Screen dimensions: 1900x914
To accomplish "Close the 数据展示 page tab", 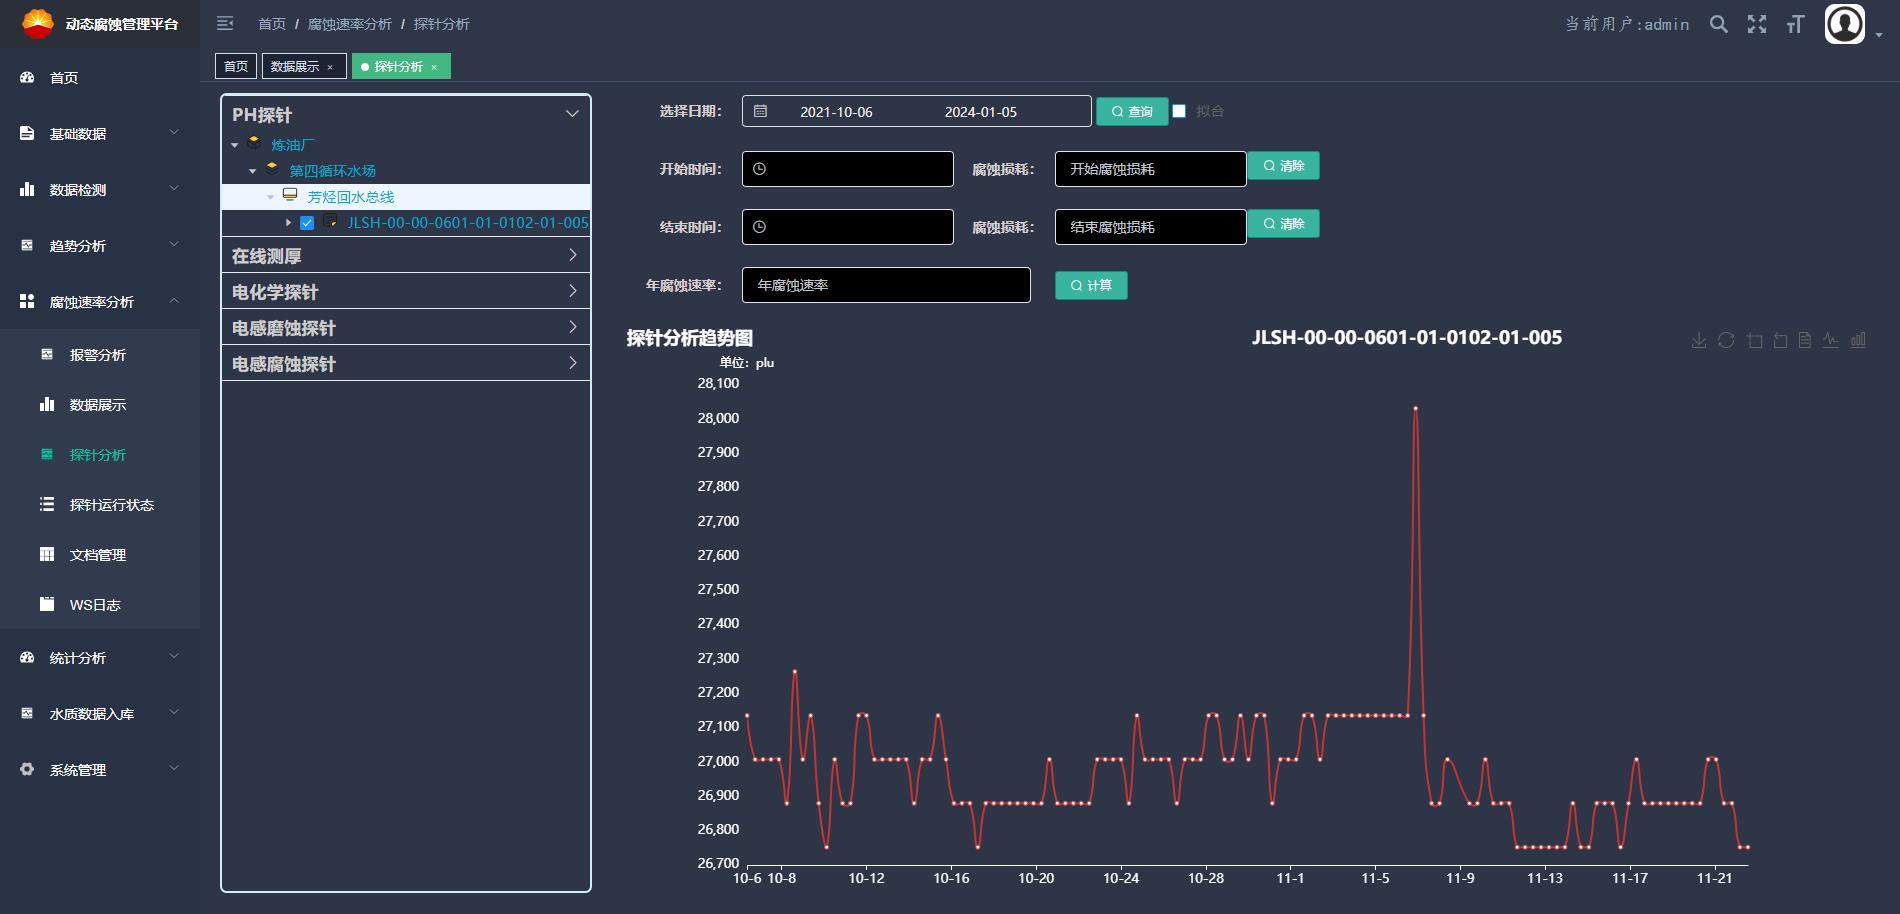I will click(330, 67).
